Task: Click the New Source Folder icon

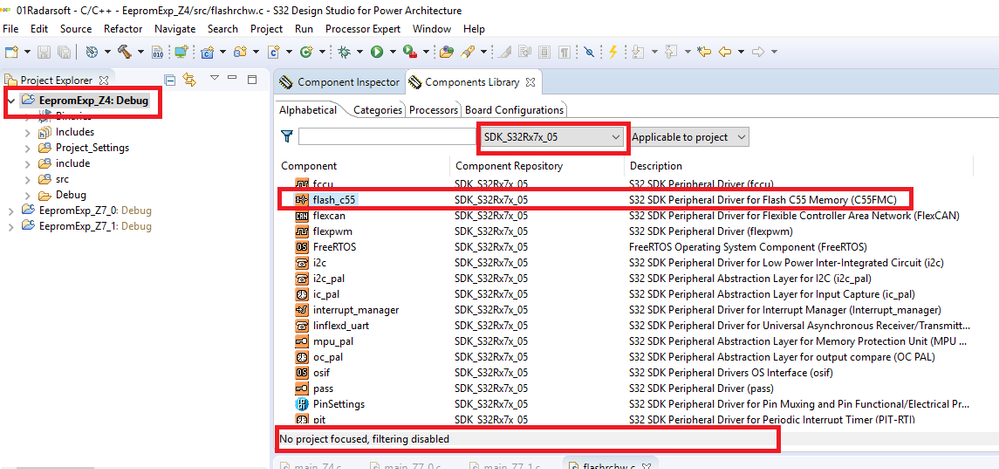Action: (240, 52)
